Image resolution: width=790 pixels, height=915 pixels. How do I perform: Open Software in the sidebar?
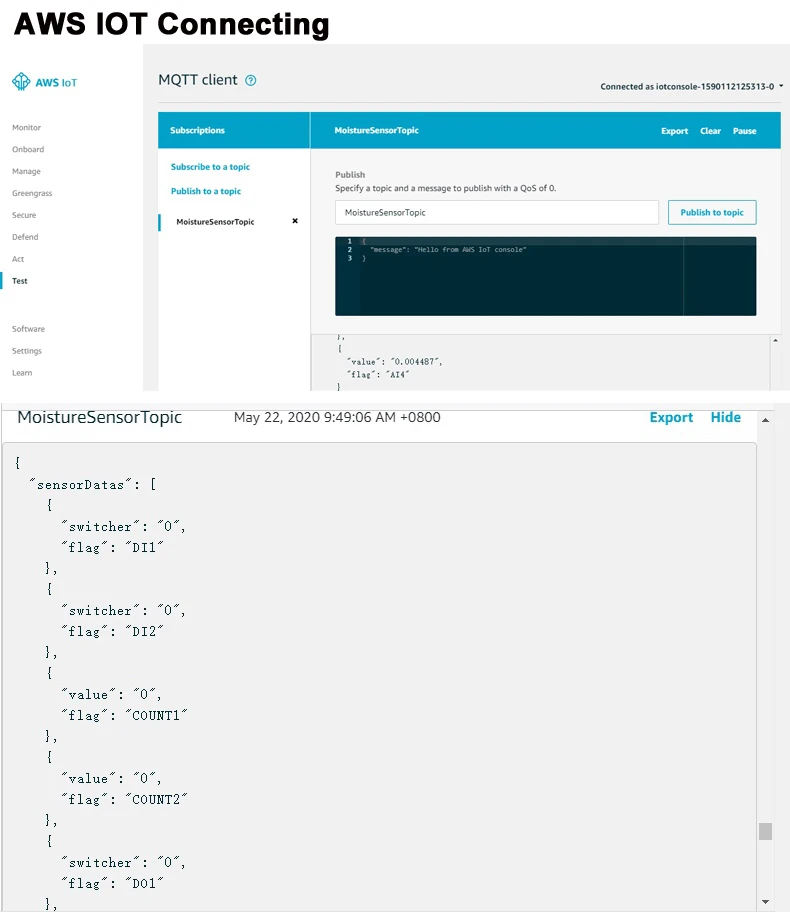(28, 329)
